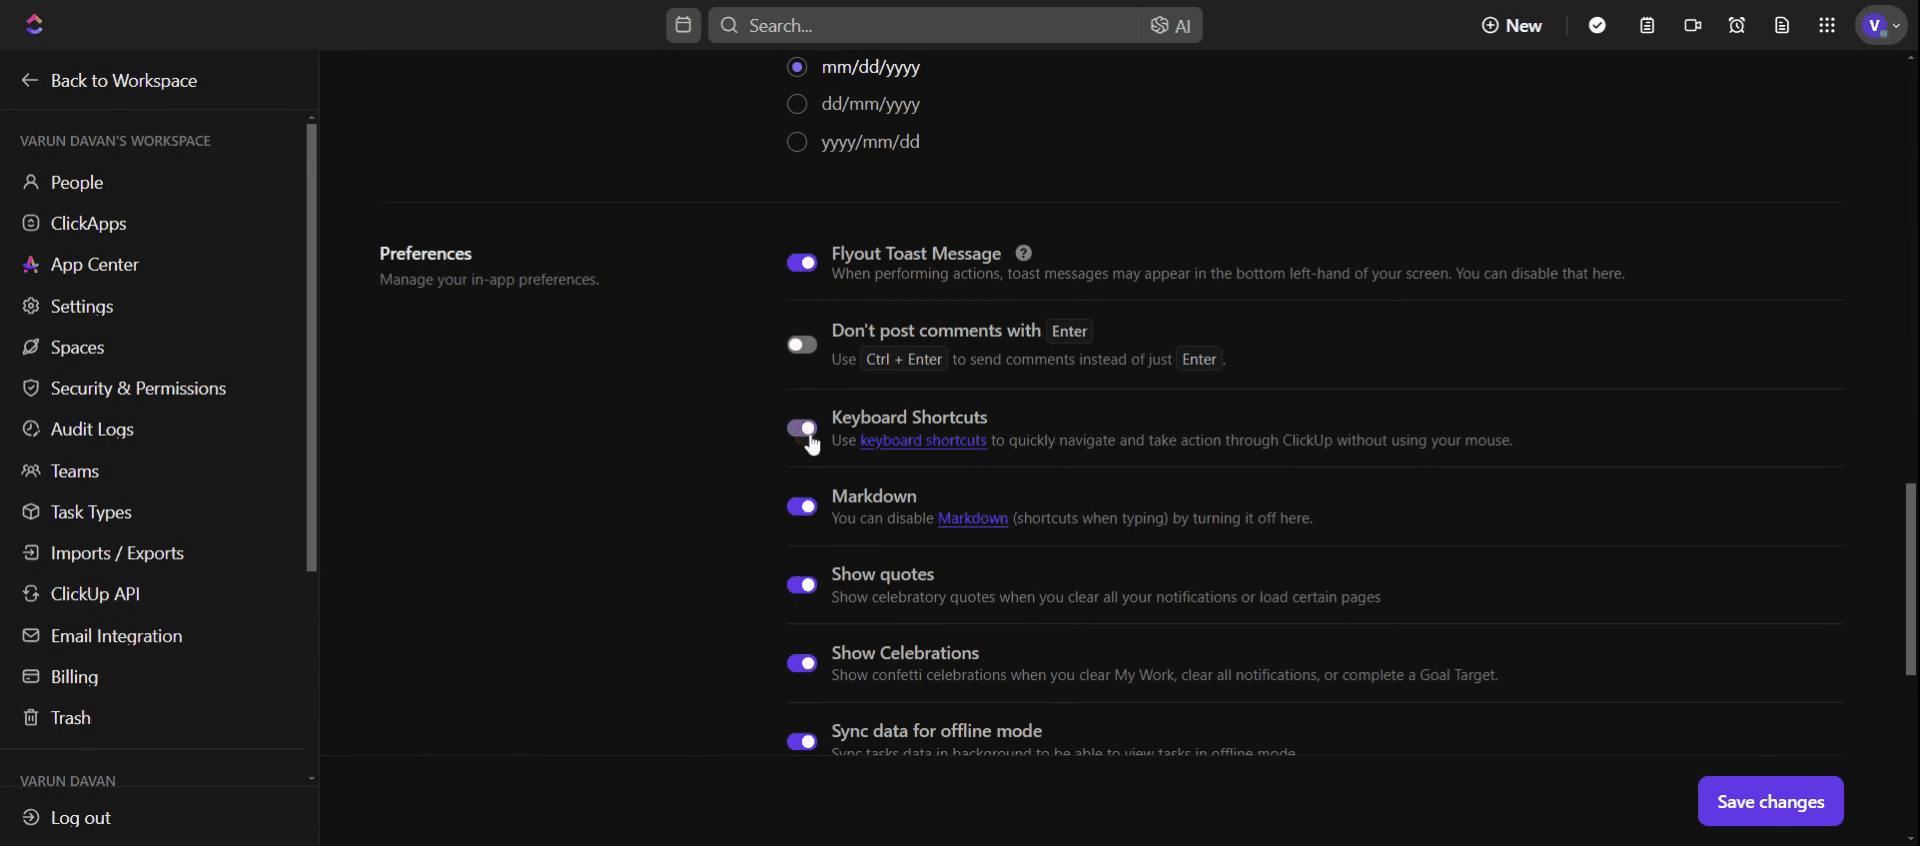Select yyyy/mm/dd date format
The image size is (1920, 846).
797,142
